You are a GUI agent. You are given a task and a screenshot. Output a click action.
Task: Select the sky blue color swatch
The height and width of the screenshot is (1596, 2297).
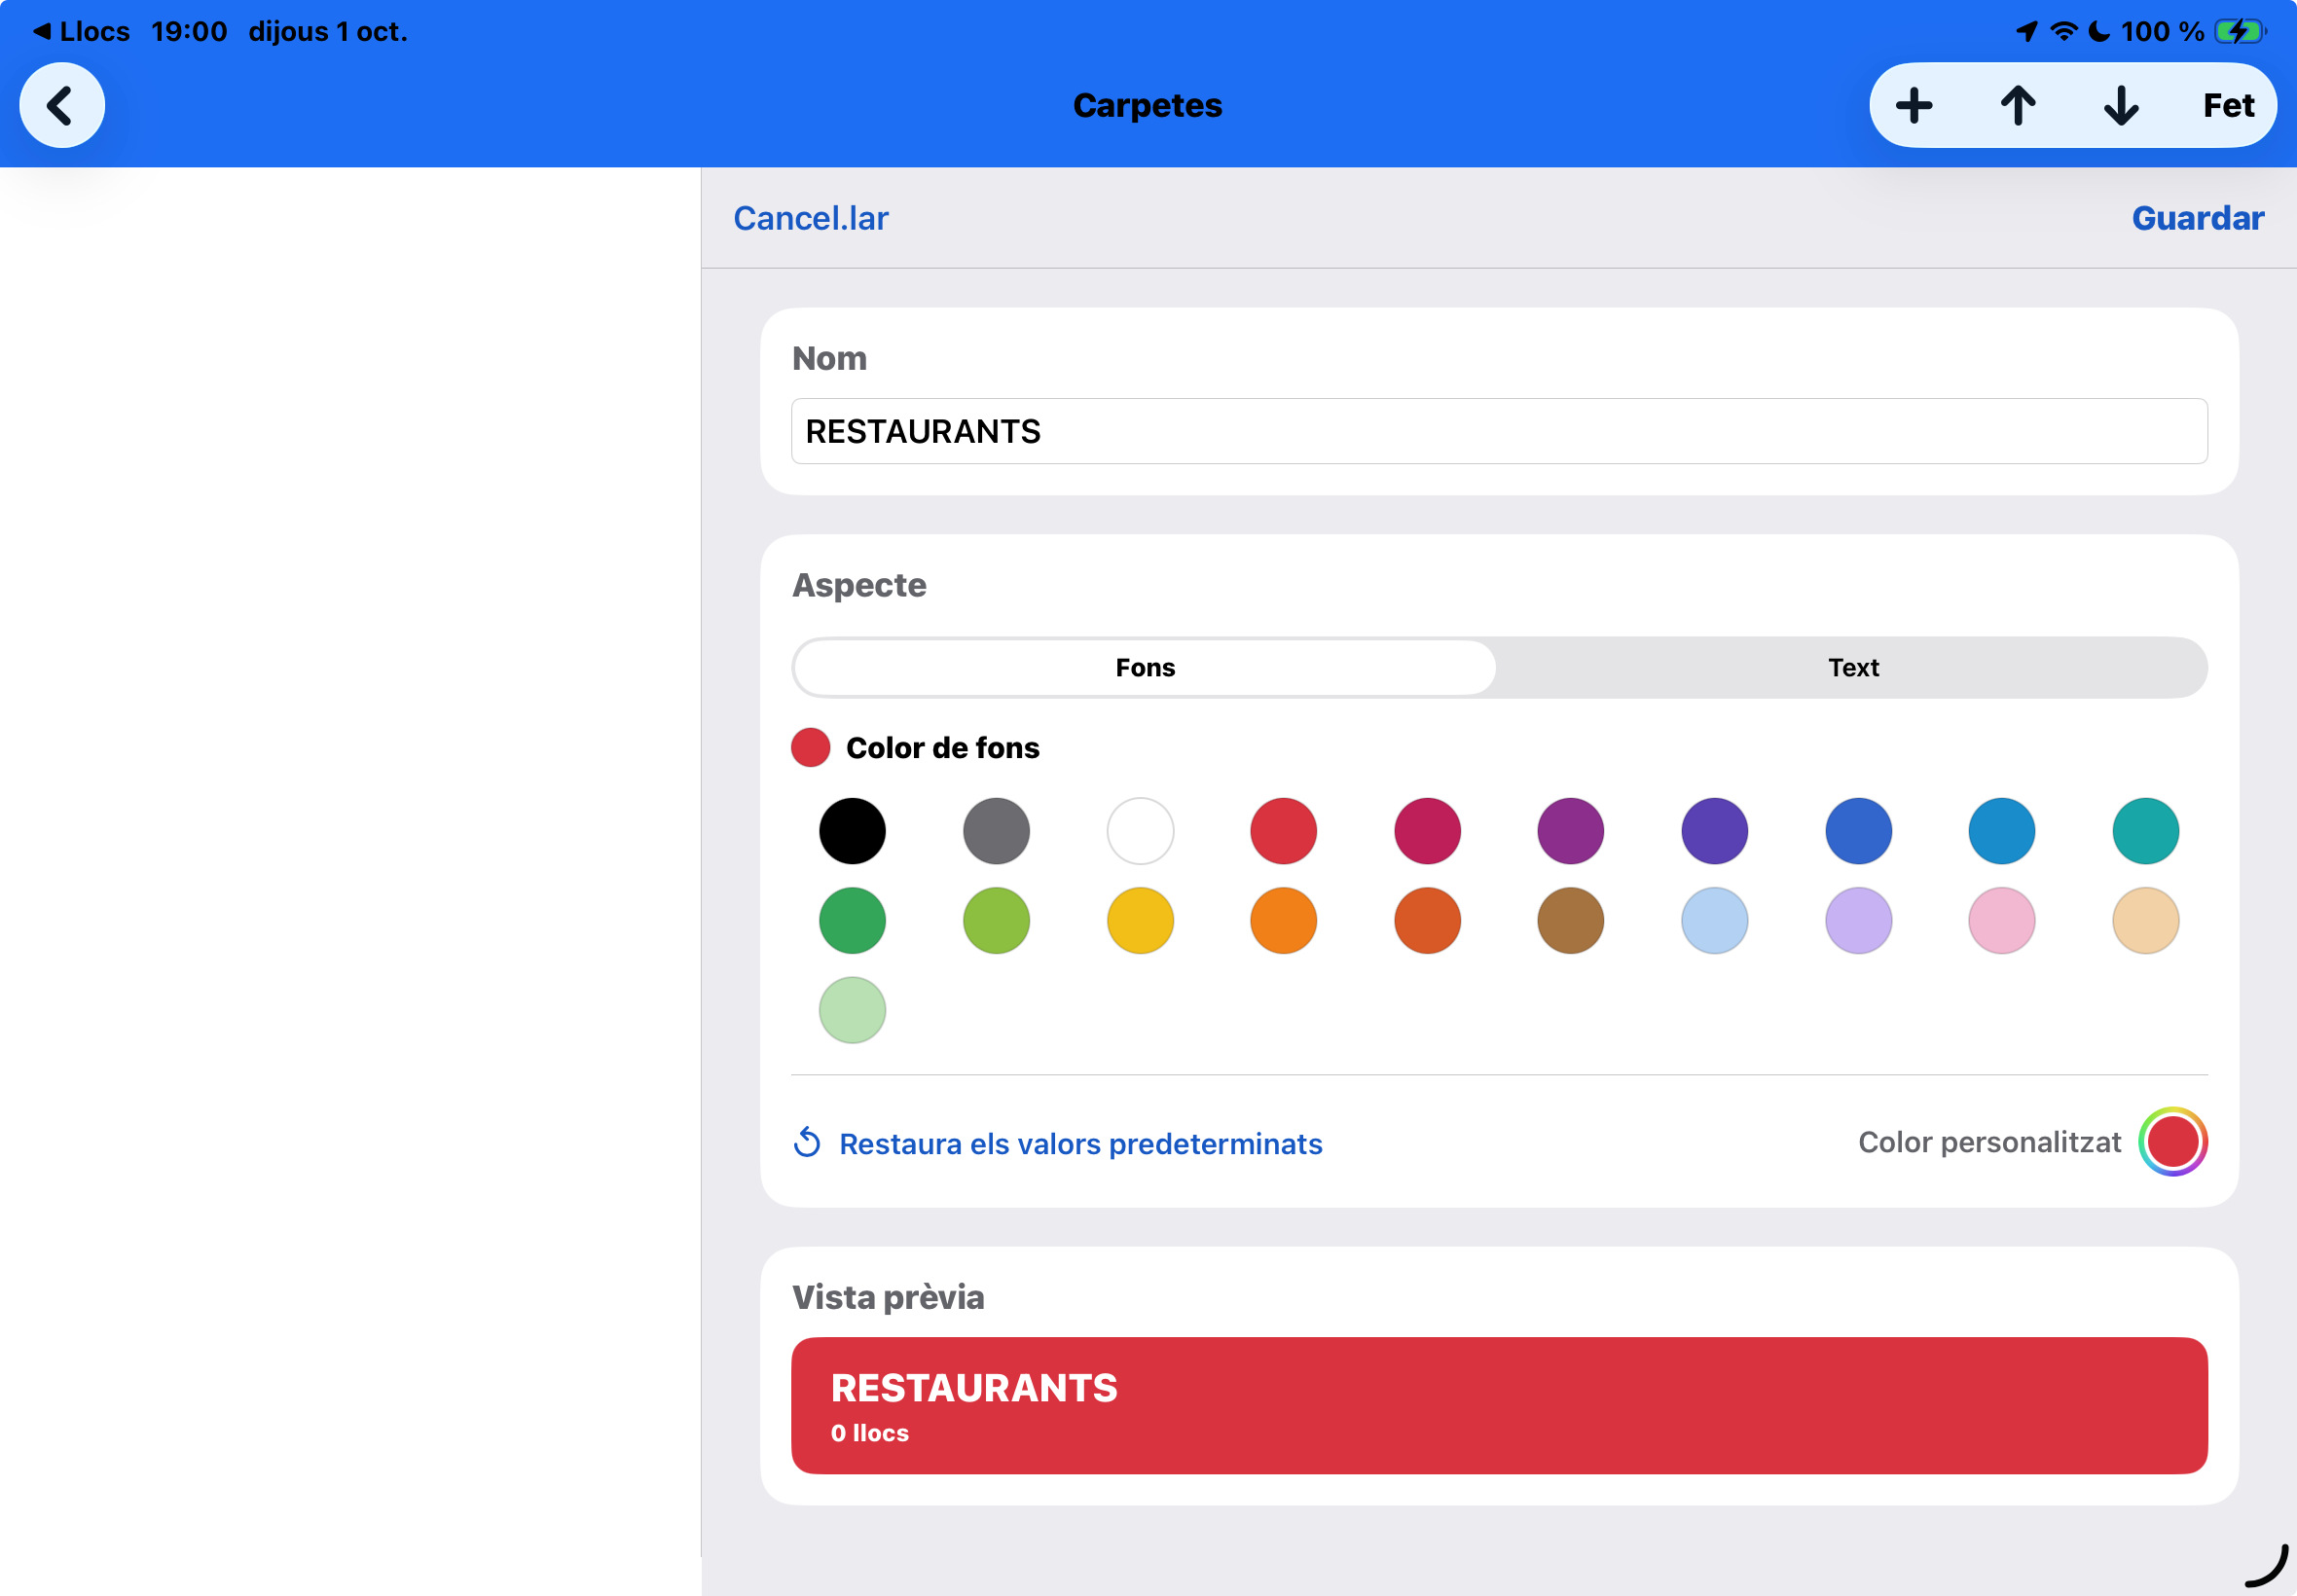[x=2002, y=831]
